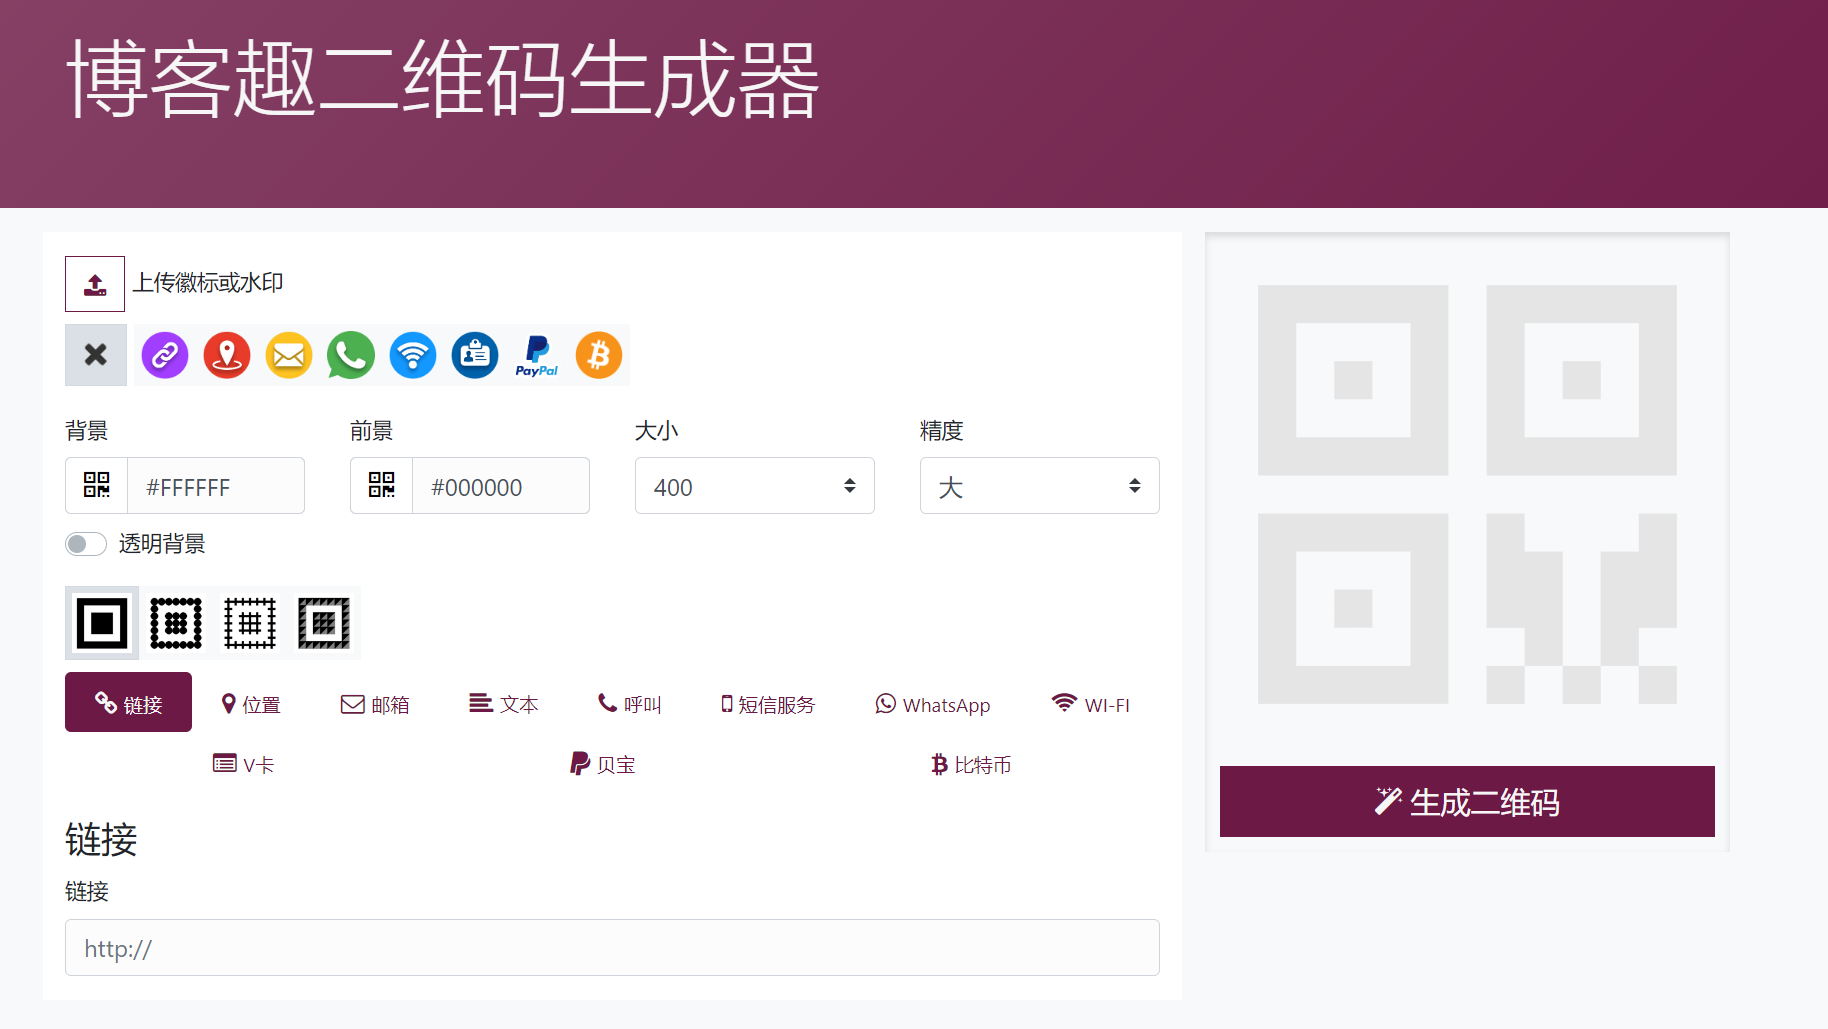This screenshot has width=1828, height=1029.
Task: Switch to the 位置 location tab
Action: [251, 704]
